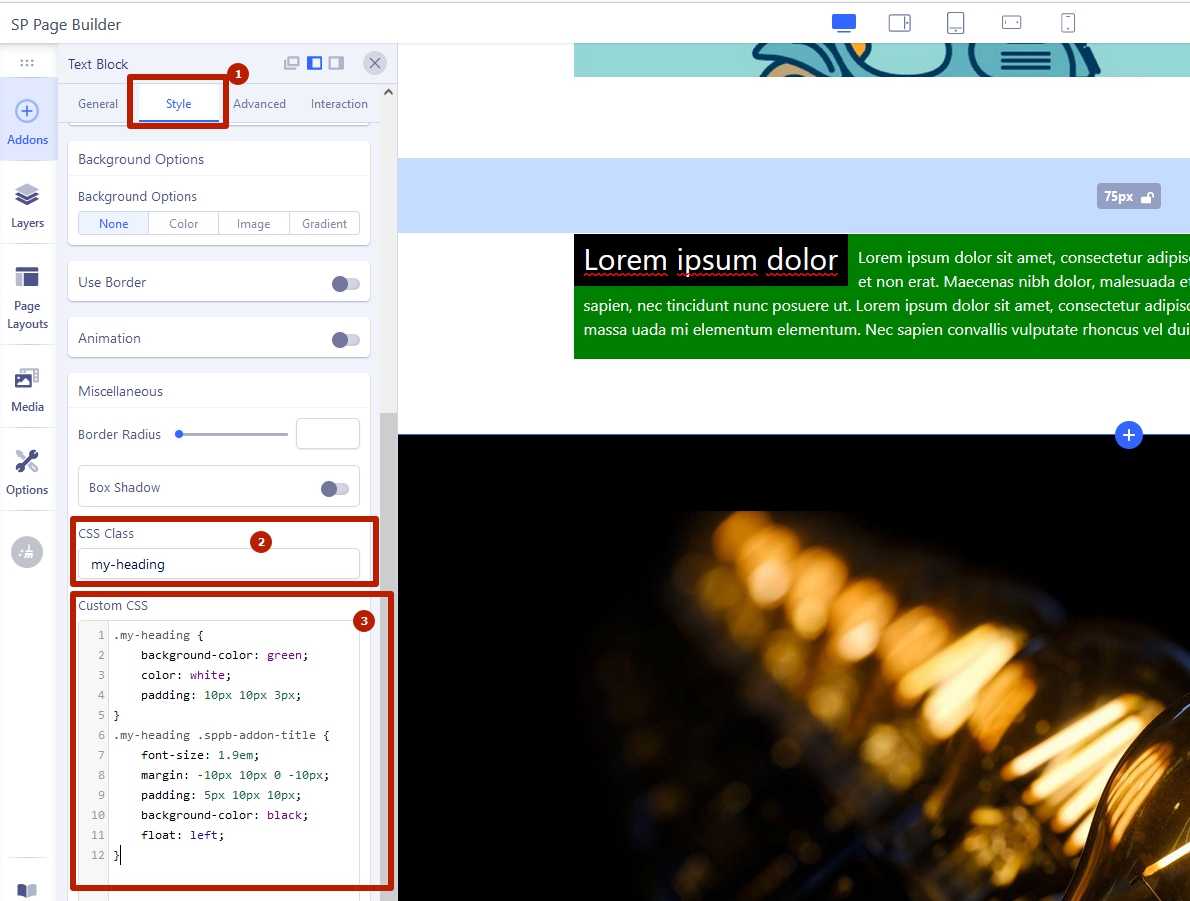Image resolution: width=1190 pixels, height=901 pixels.
Task: Enable the Use Border toggle
Action: [345, 284]
